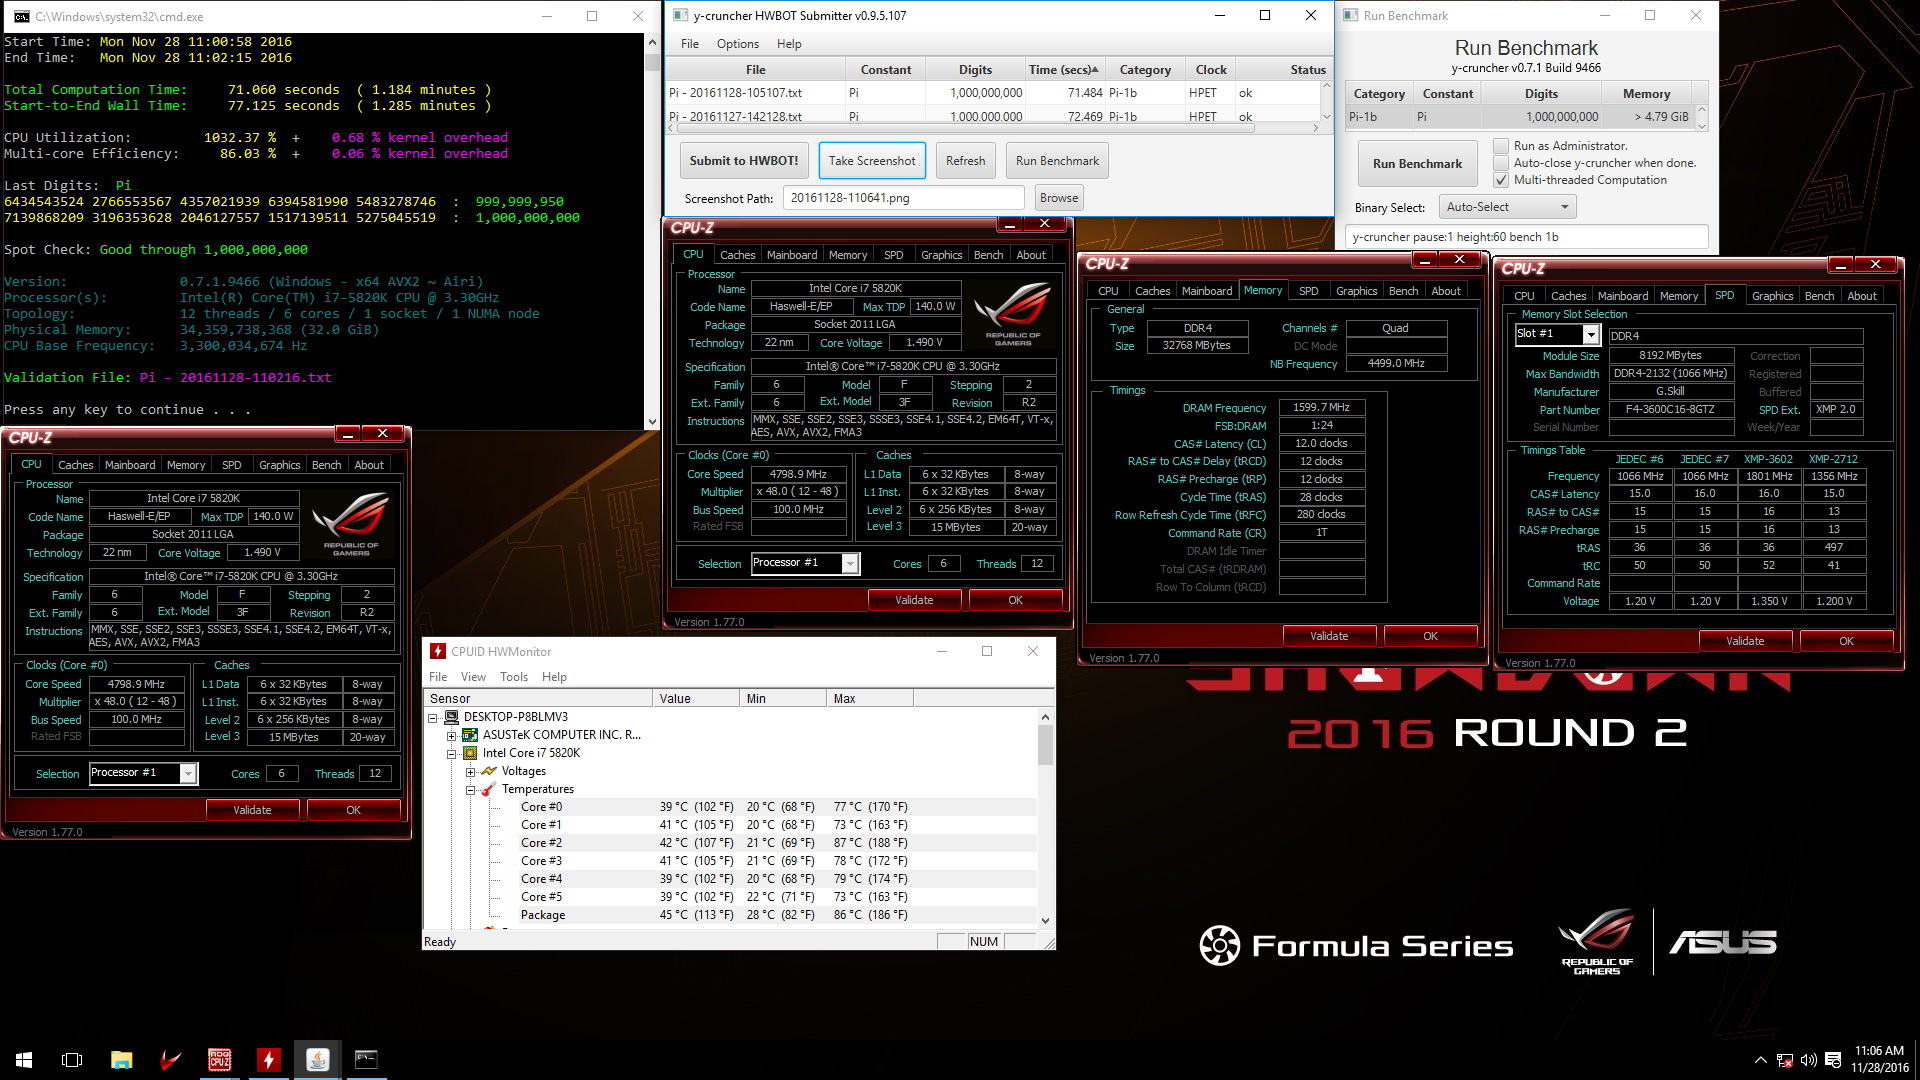Click the thermometer icon beside Temperatures
Screen dimensions: 1920x1080
point(489,789)
